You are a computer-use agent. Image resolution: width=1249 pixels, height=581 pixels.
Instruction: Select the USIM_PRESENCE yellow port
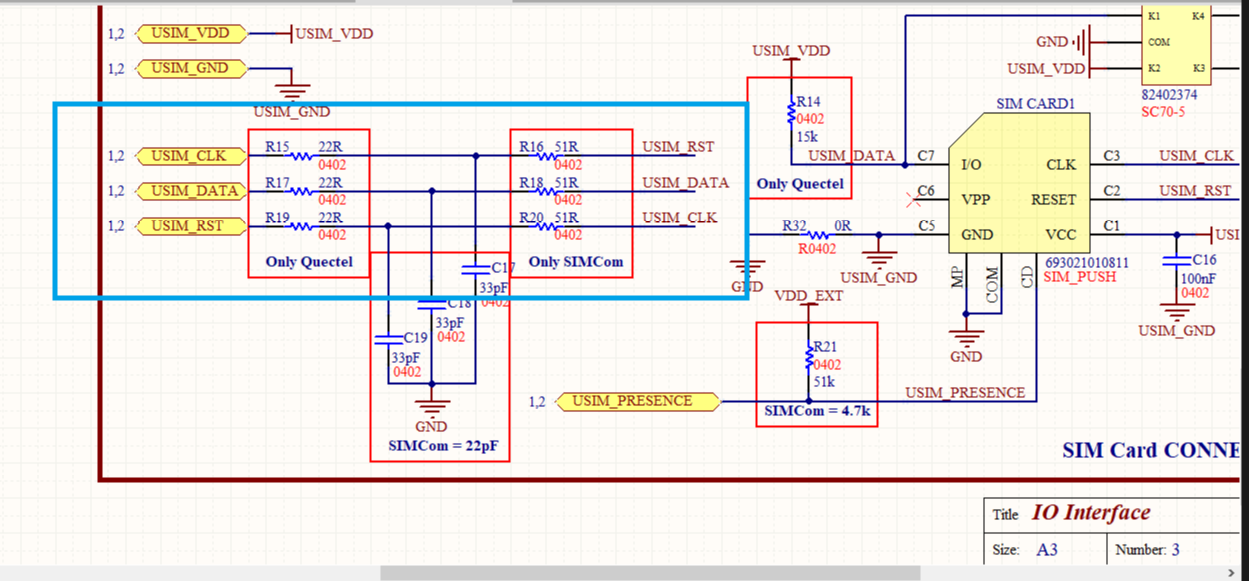point(632,401)
